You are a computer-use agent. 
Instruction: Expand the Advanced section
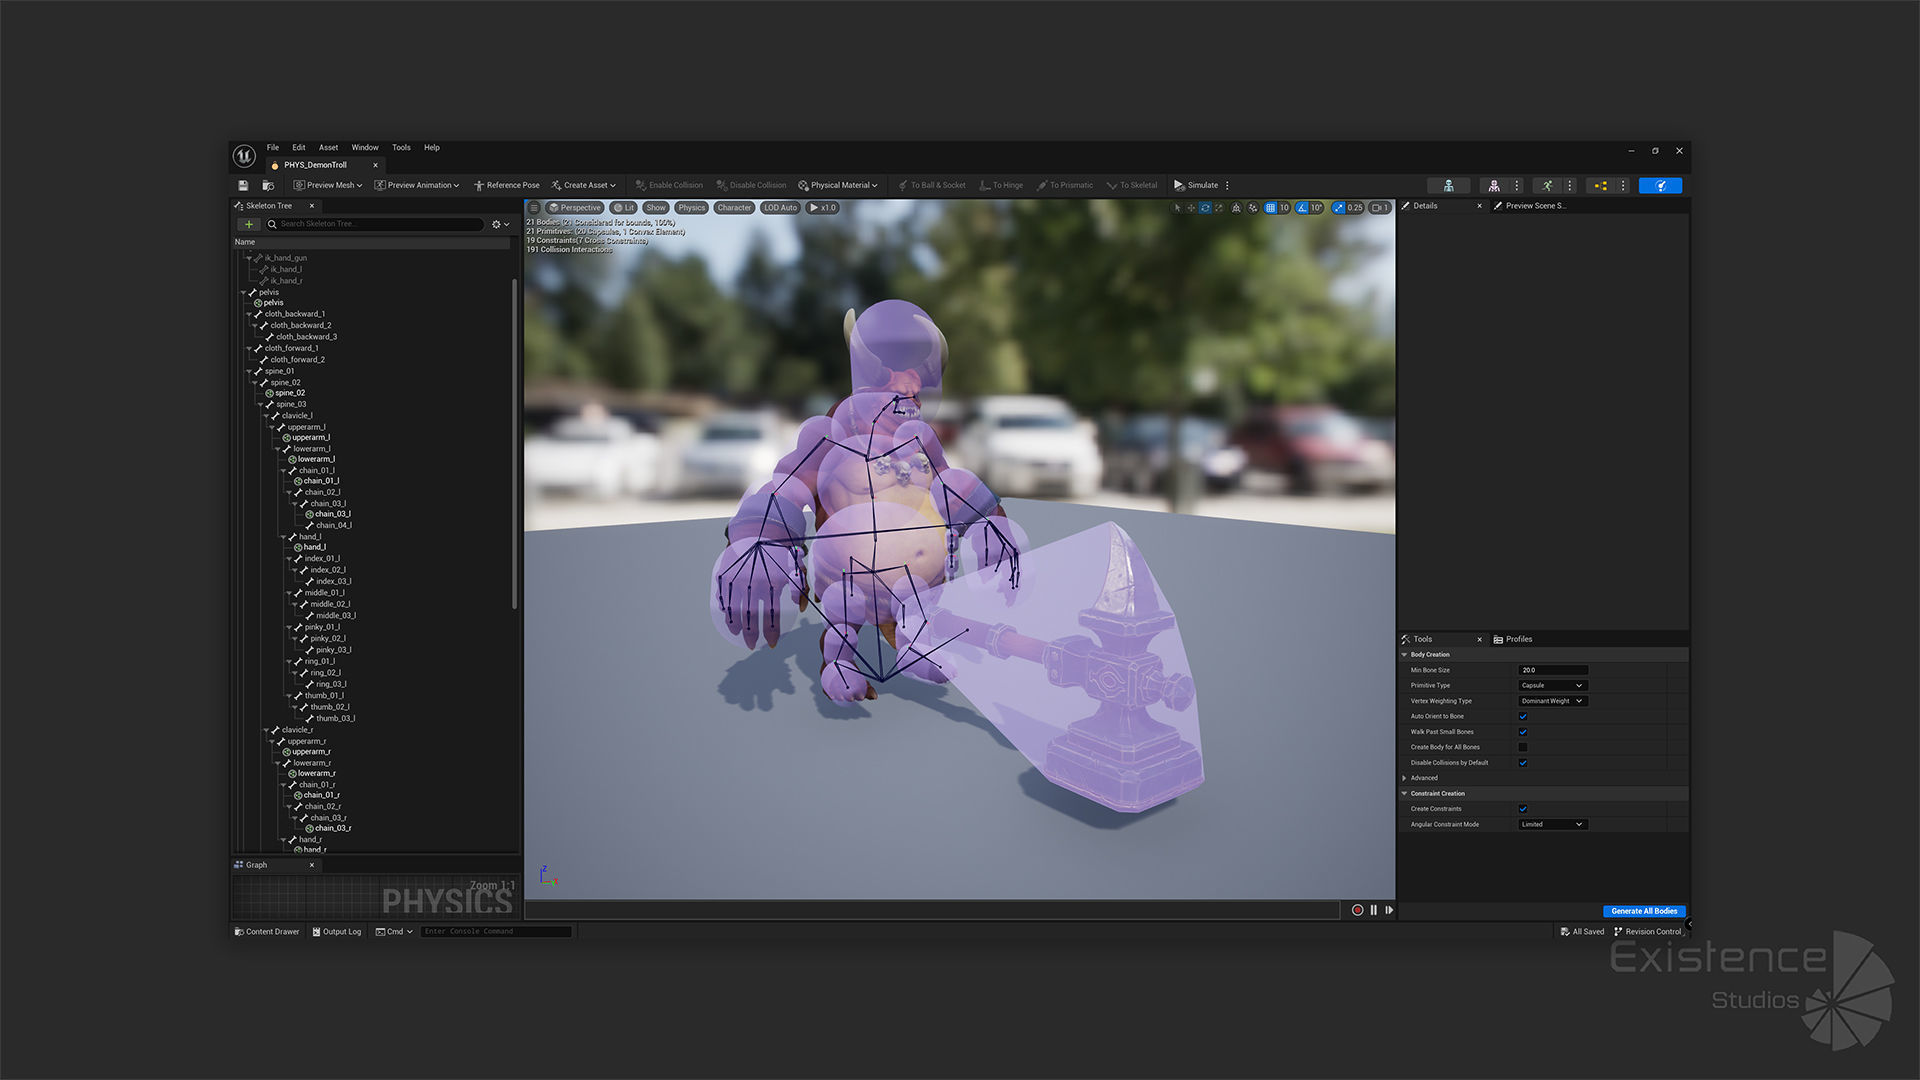coord(1405,778)
